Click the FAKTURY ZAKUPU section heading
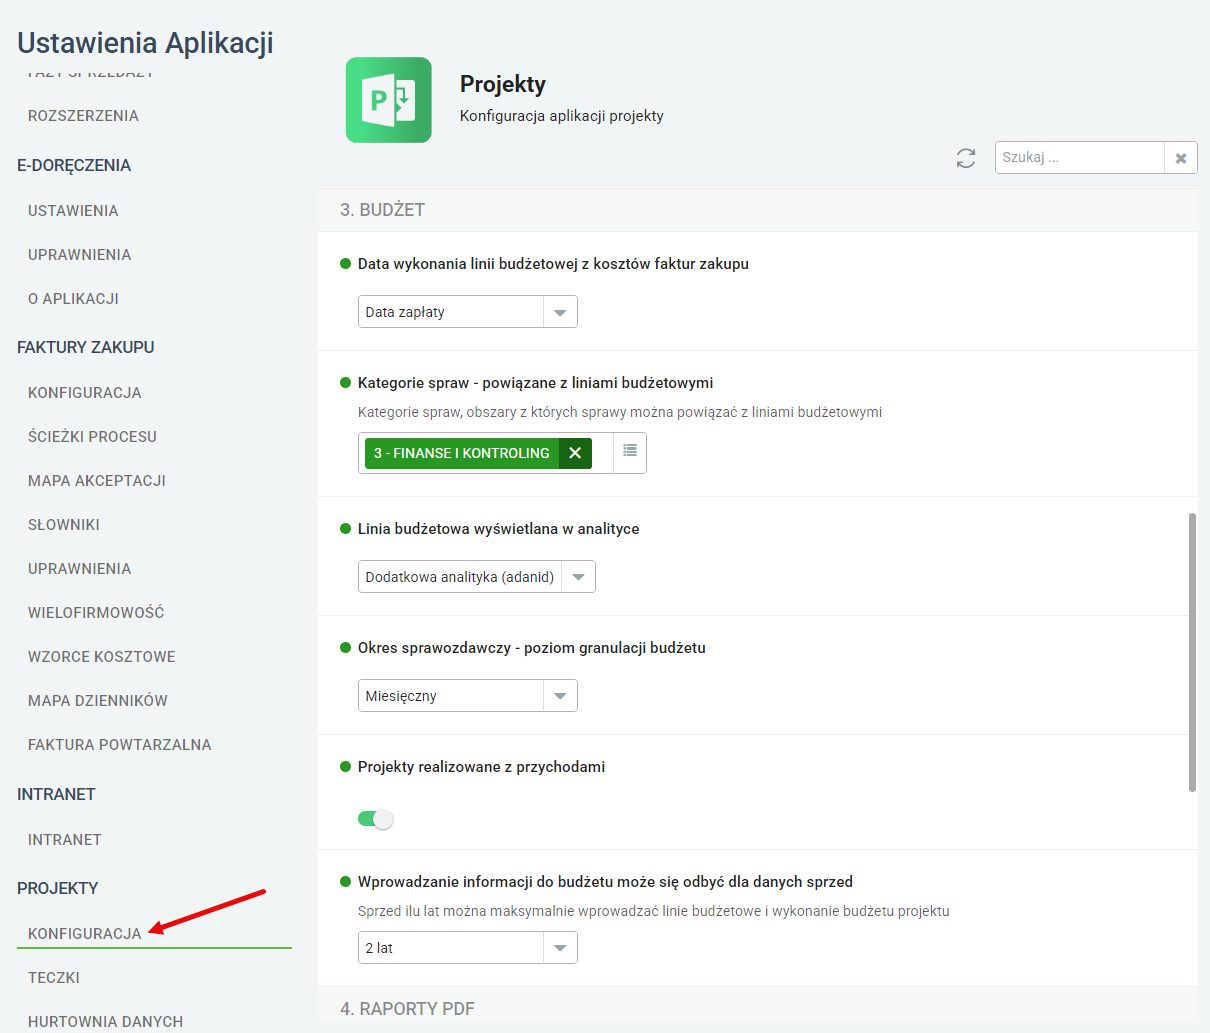Viewport: 1210px width, 1033px height. (86, 348)
